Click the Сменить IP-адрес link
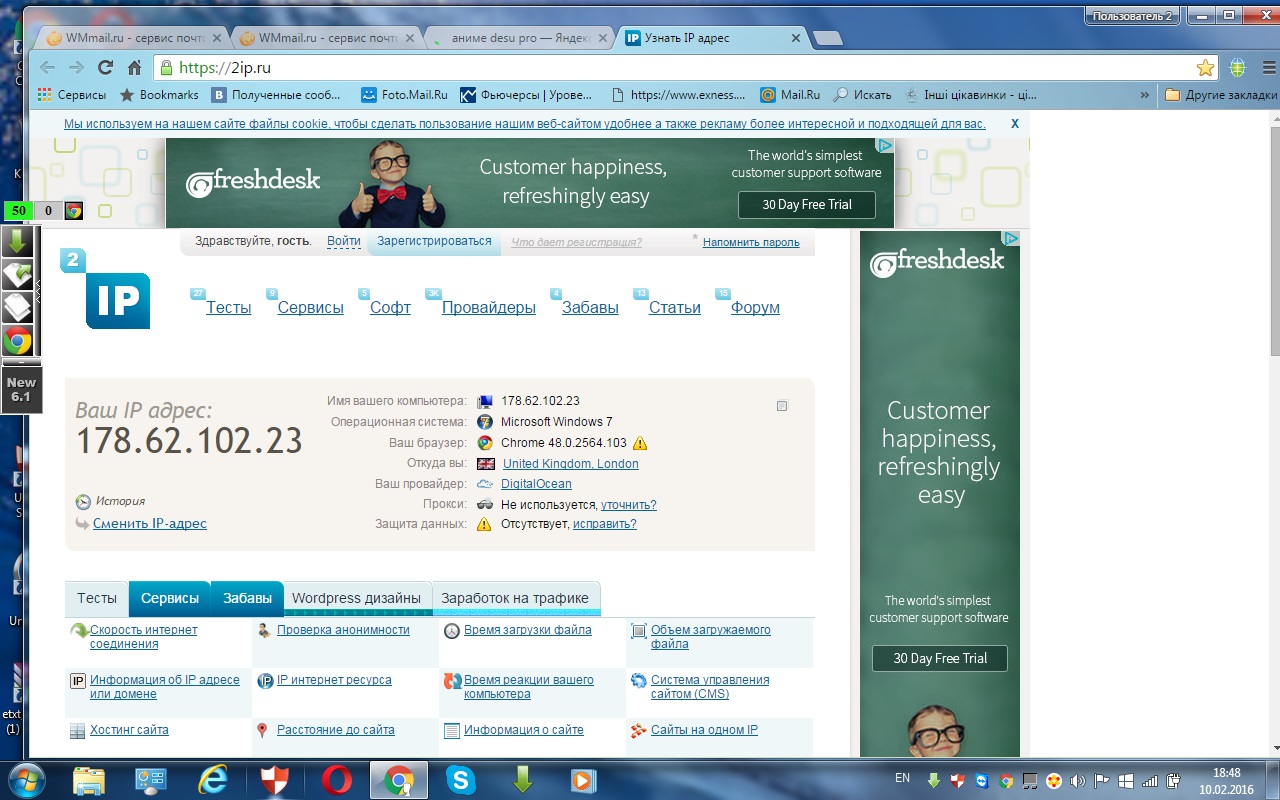Image resolution: width=1280 pixels, height=800 pixels. pyautogui.click(x=150, y=523)
